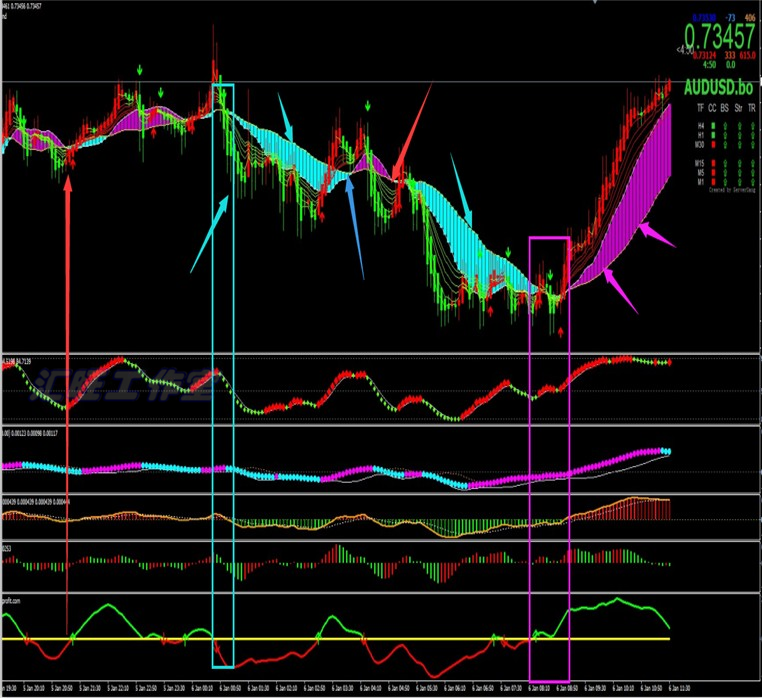The height and width of the screenshot is (698, 762).
Task: Click the M30 timeframe label
Action: point(699,145)
